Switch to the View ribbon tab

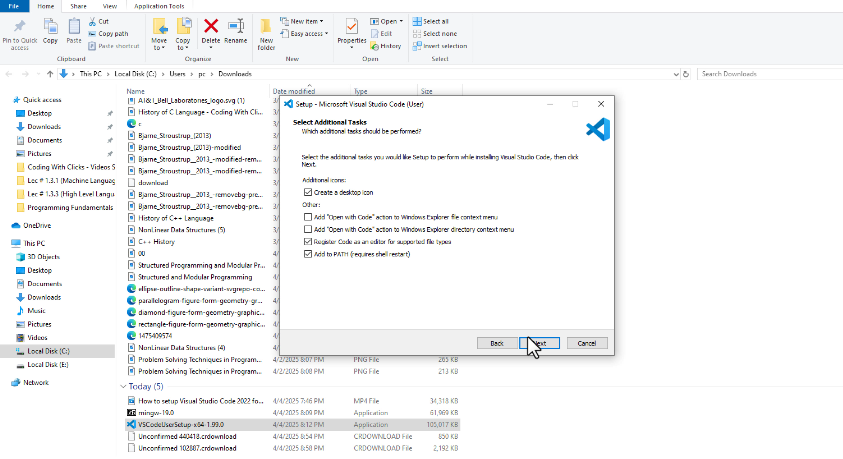(x=110, y=6)
